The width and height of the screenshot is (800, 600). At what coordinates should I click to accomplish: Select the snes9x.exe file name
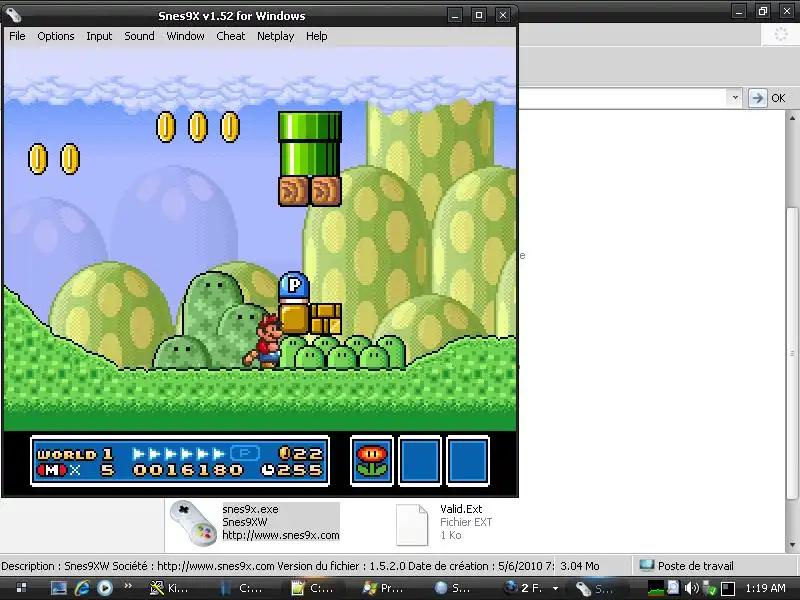pyautogui.click(x=251, y=509)
